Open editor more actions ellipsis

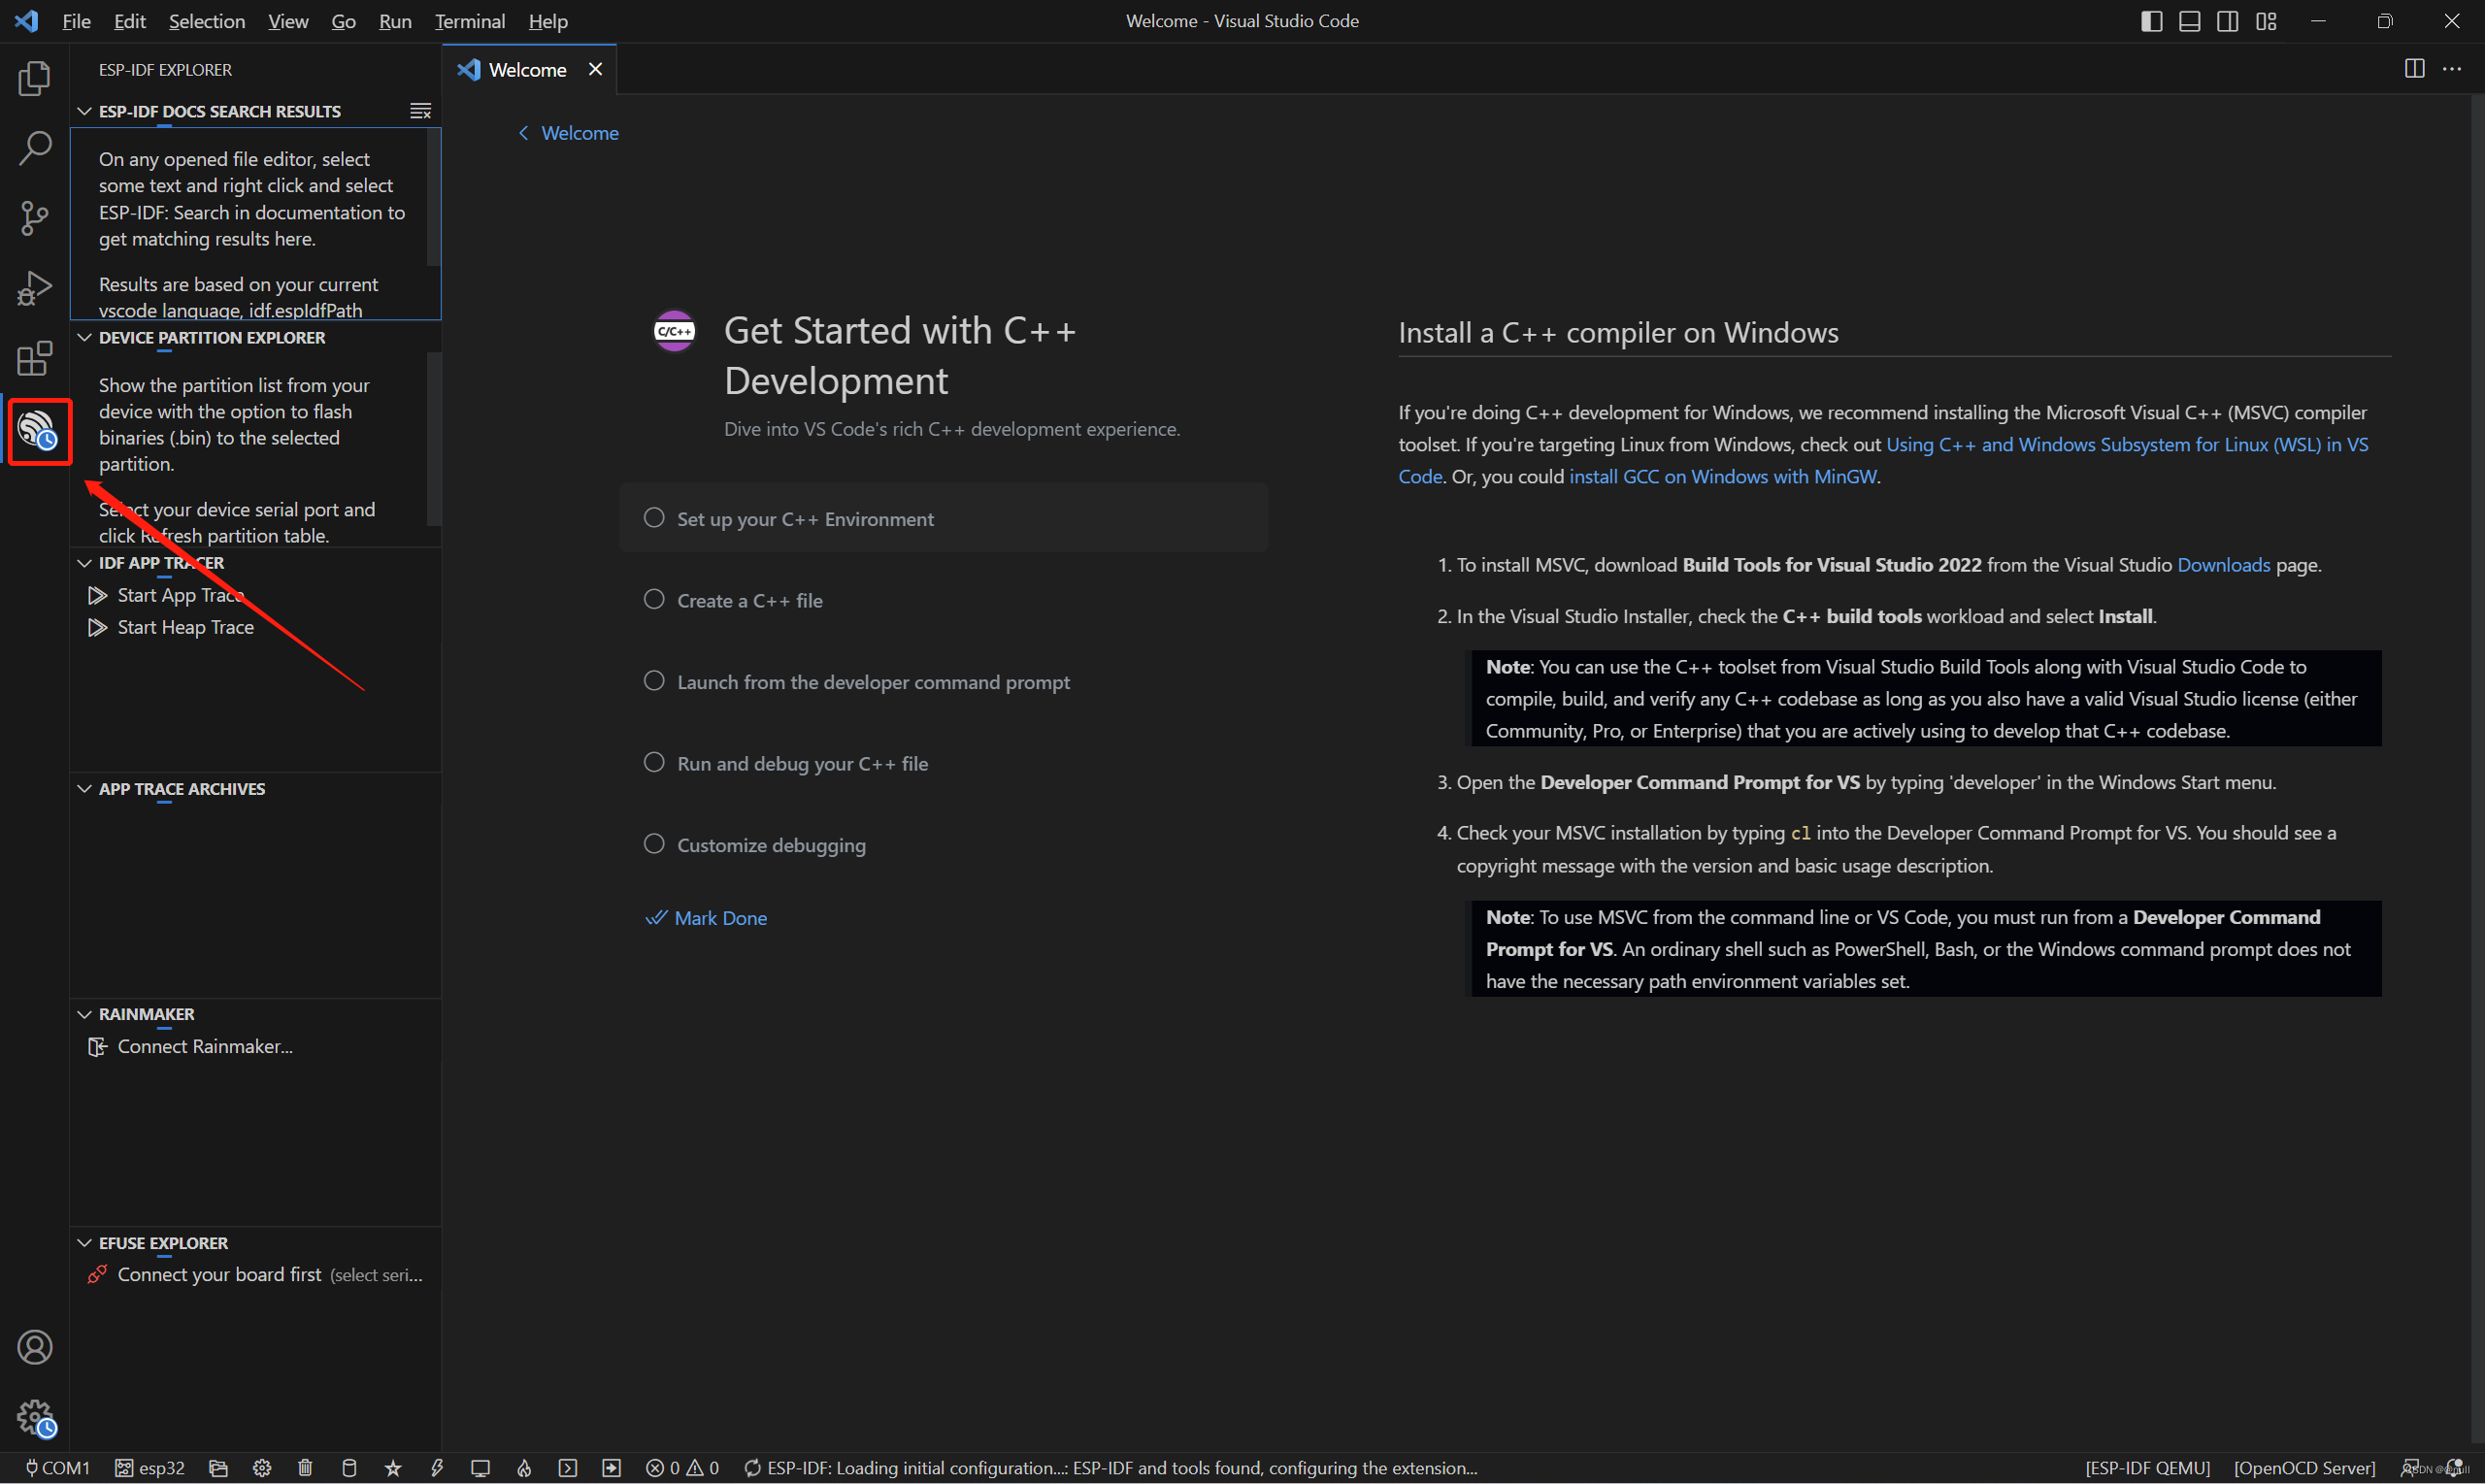coord(2451,68)
